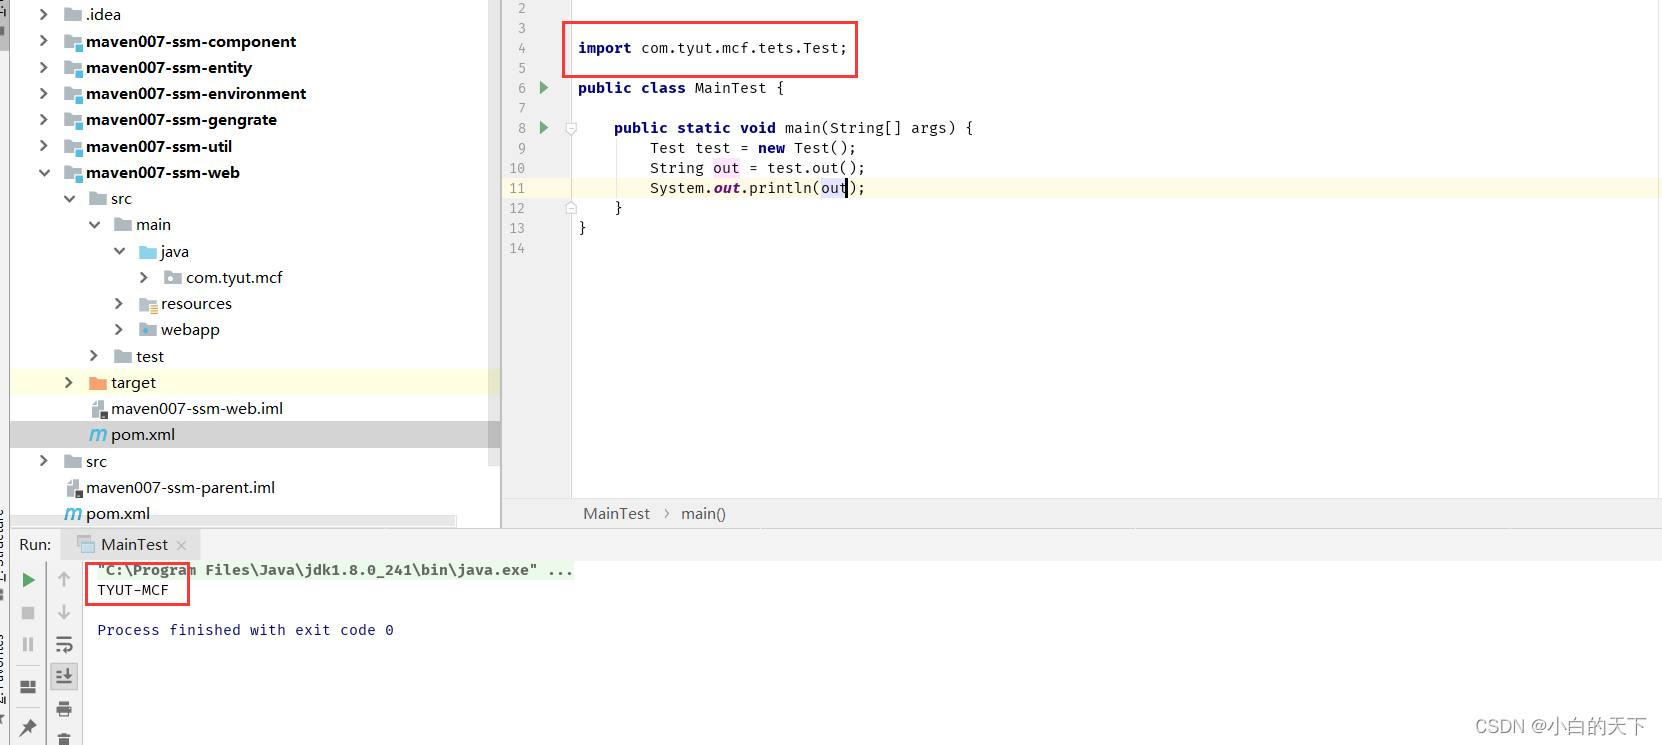This screenshot has width=1662, height=745.
Task: Click the import com.tyut.mcf.tets.Test line
Action: [712, 48]
